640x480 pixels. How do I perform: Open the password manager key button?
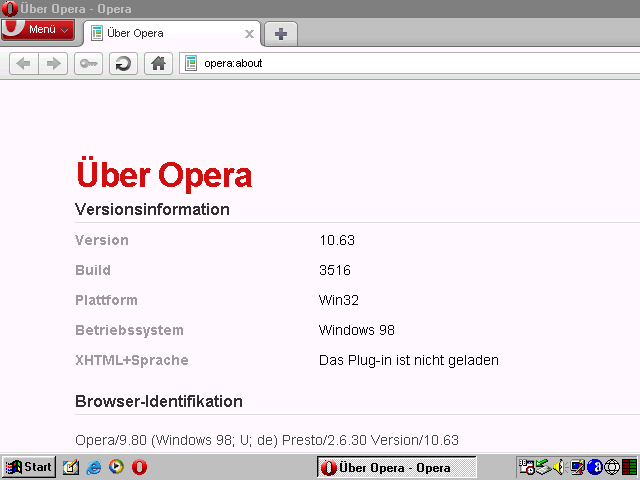point(89,64)
